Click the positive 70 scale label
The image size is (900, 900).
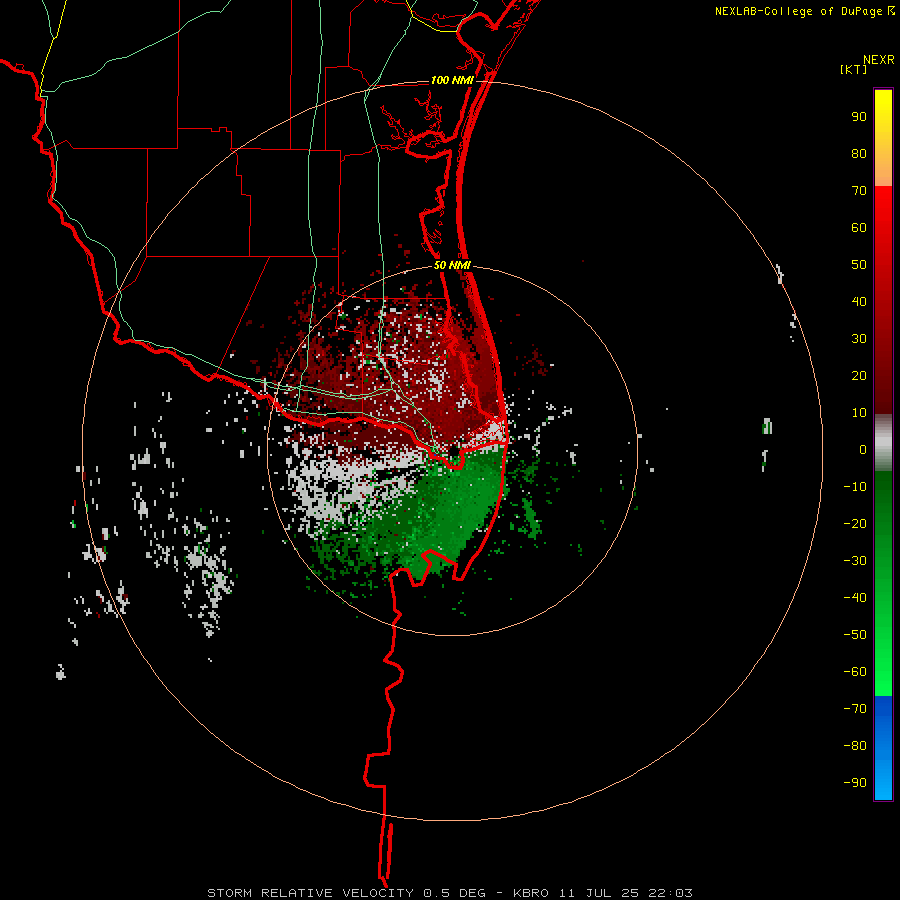pos(859,191)
